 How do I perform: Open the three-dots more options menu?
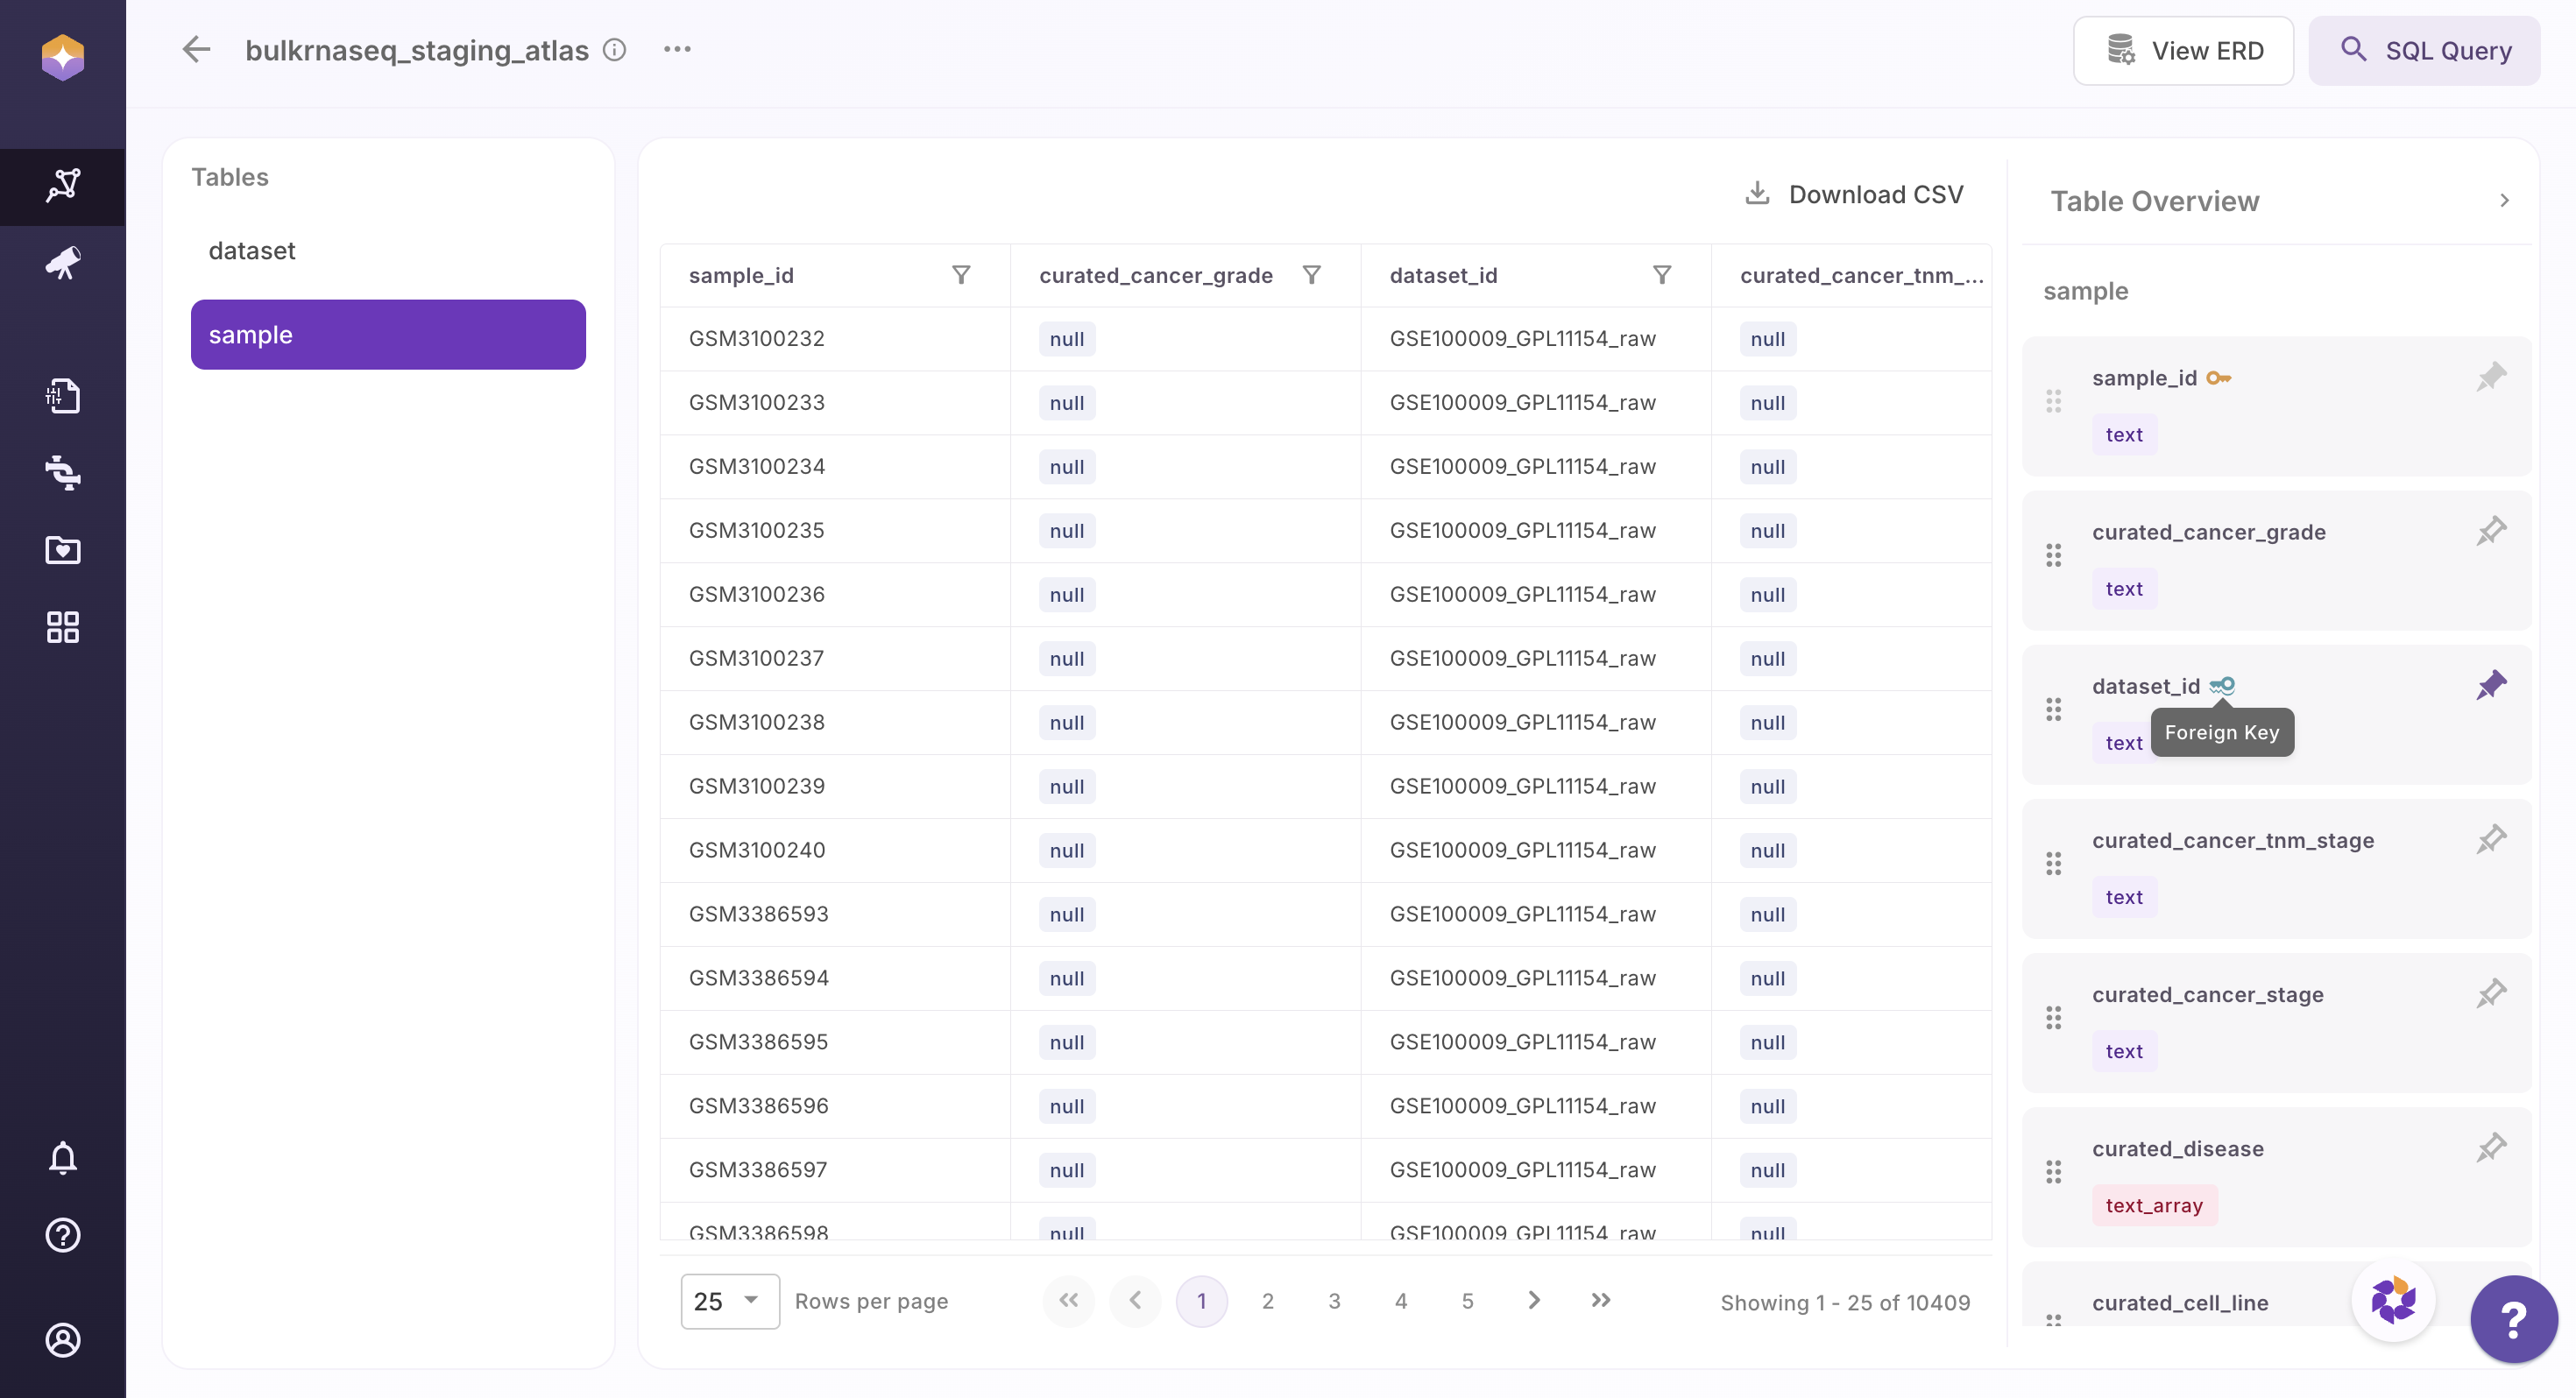677,49
